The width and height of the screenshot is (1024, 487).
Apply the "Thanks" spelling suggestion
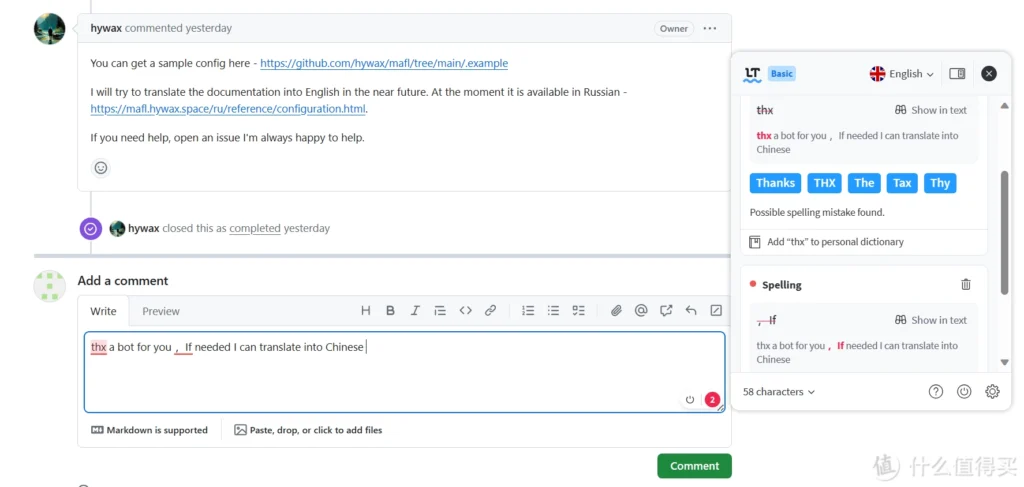(775, 183)
